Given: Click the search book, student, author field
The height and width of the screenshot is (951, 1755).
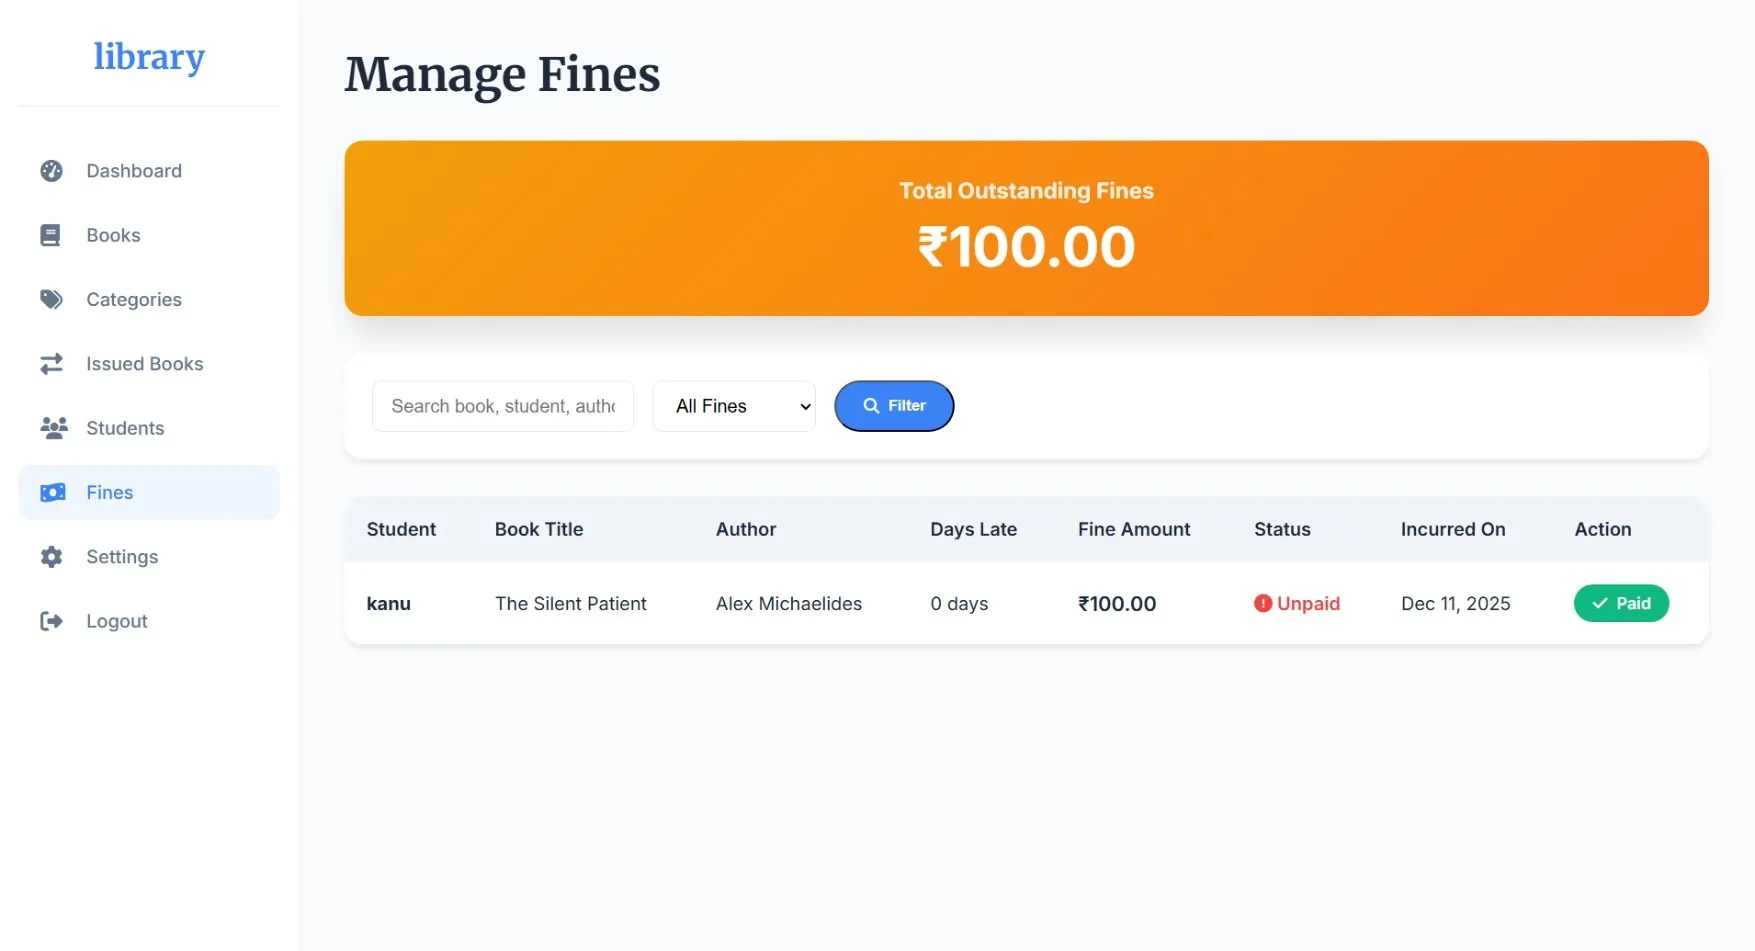Looking at the screenshot, I should coord(502,406).
